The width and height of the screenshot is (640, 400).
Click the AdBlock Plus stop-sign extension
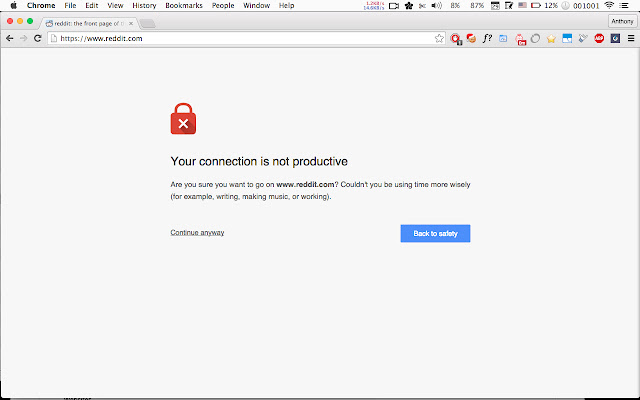point(599,38)
